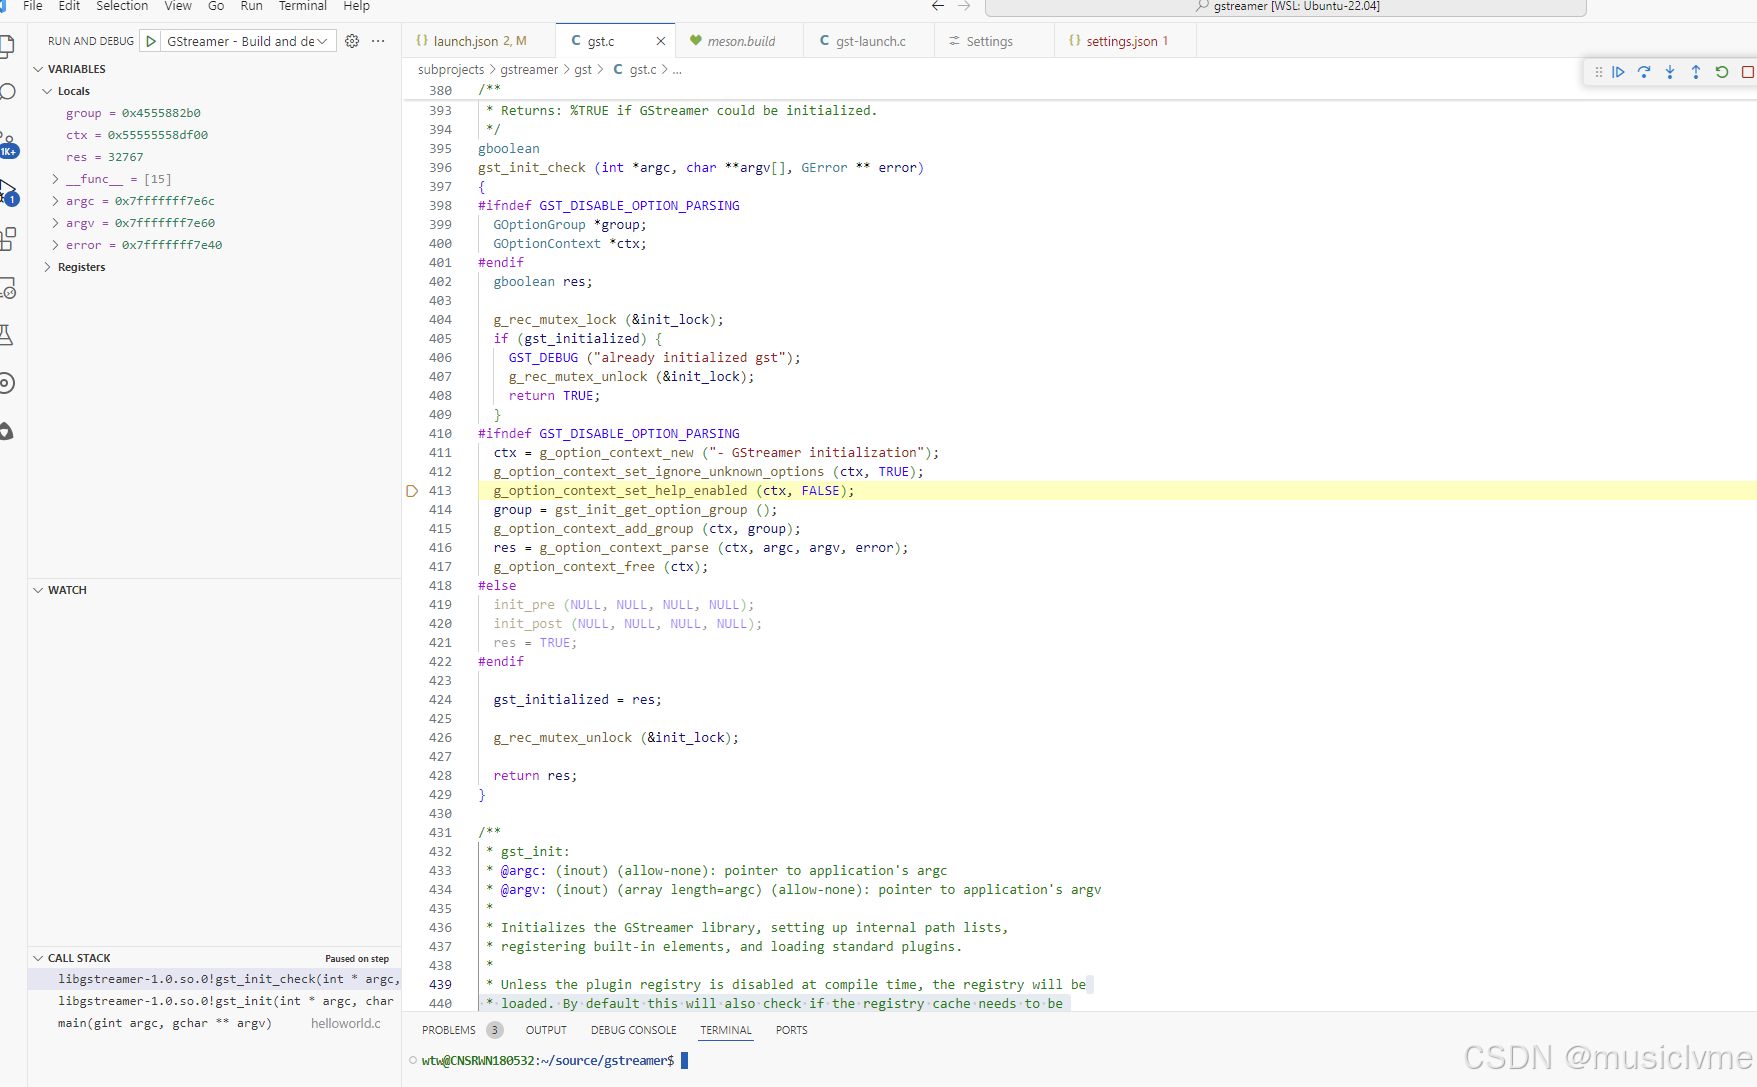Viewport: 1757px width, 1087px height.
Task: Switch to the gst-launch.c tab
Action: [x=869, y=41]
